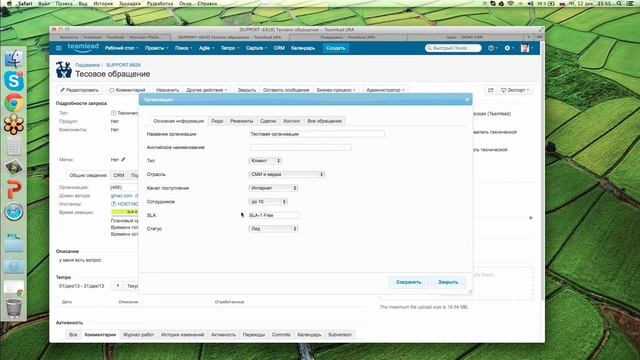Click the teamlead logo

[x=83, y=48]
